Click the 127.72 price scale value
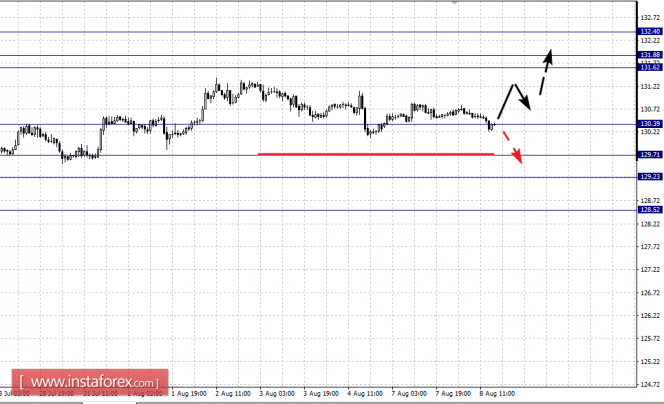Image resolution: width=664 pixels, height=404 pixels. pos(649,246)
